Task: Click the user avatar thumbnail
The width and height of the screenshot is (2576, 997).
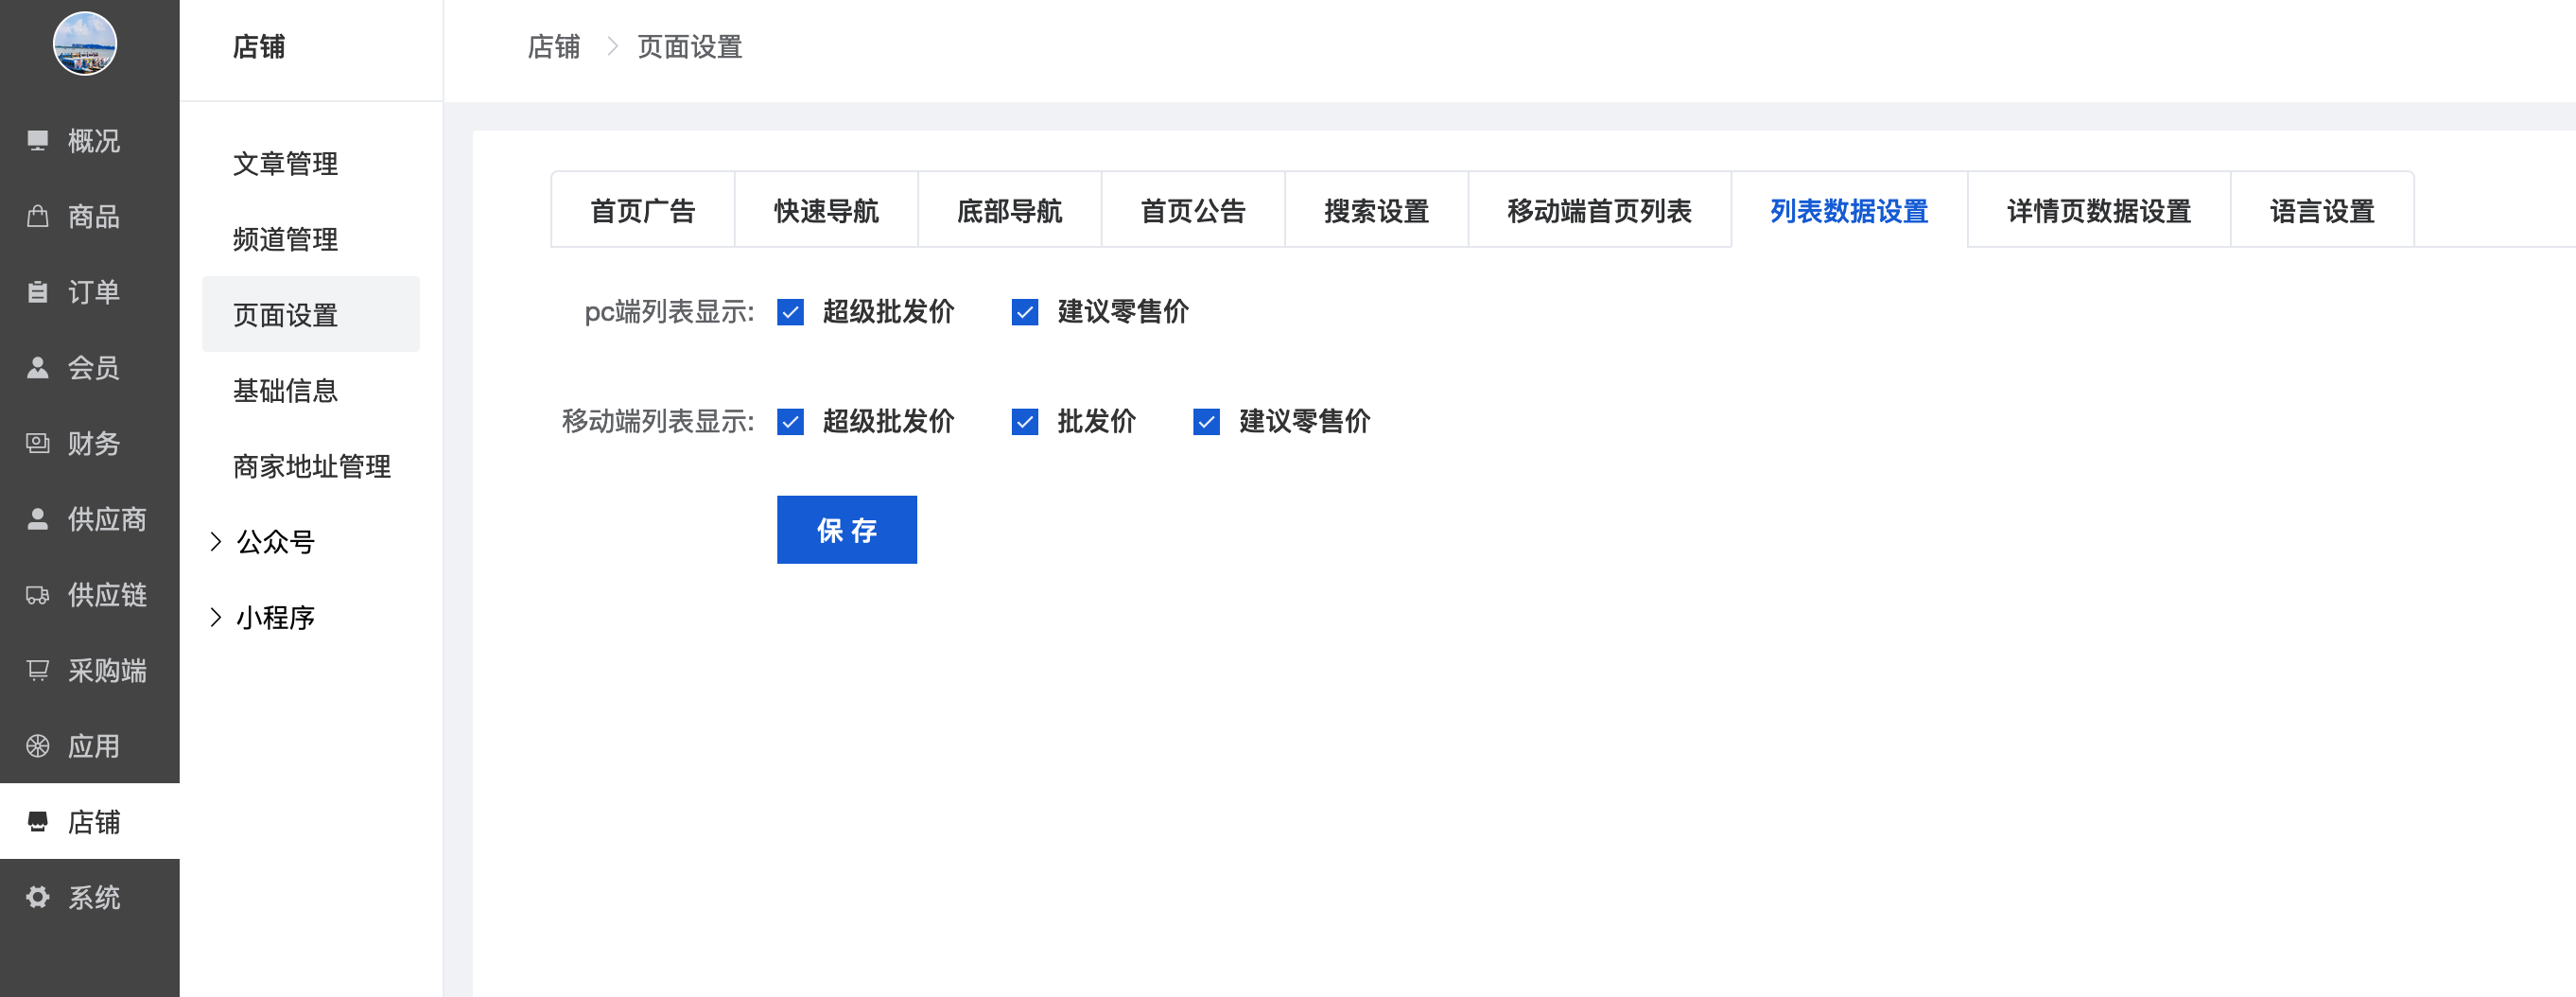Action: tap(85, 44)
